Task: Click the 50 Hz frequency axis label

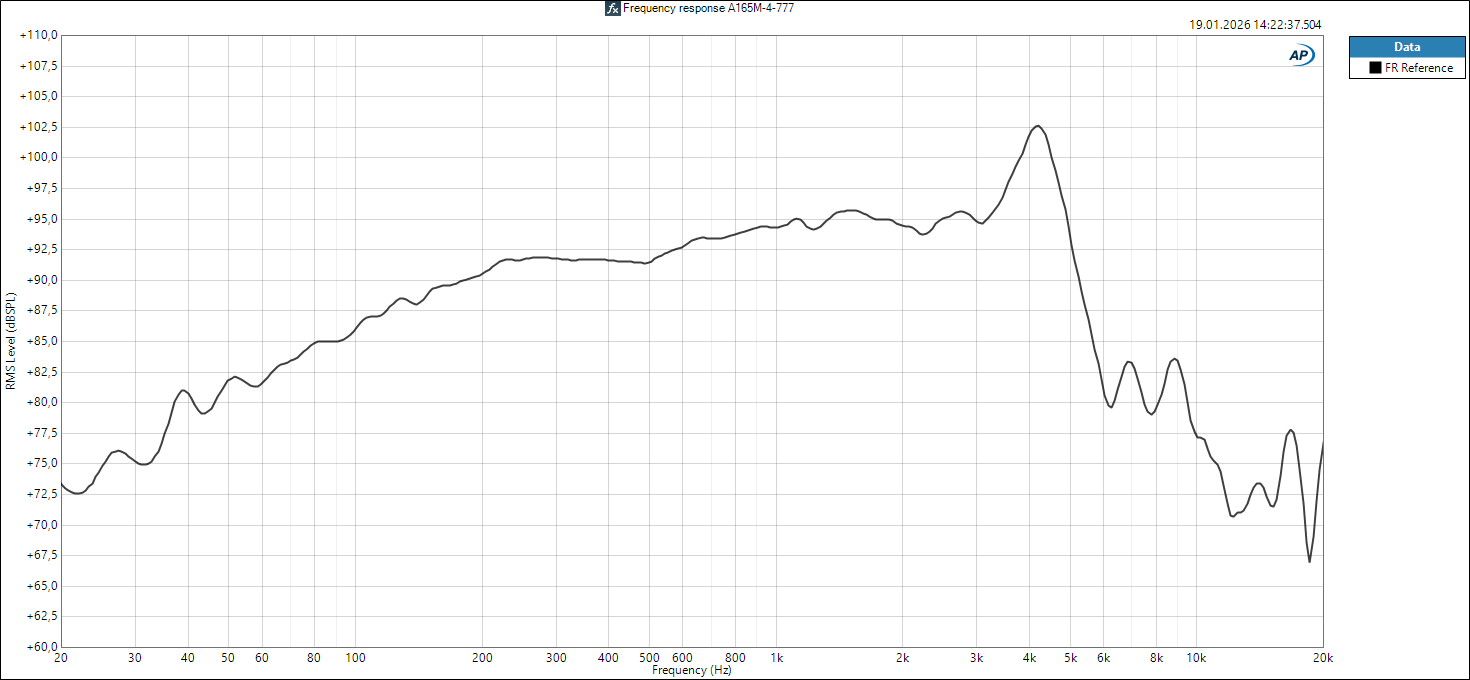Action: [x=228, y=658]
